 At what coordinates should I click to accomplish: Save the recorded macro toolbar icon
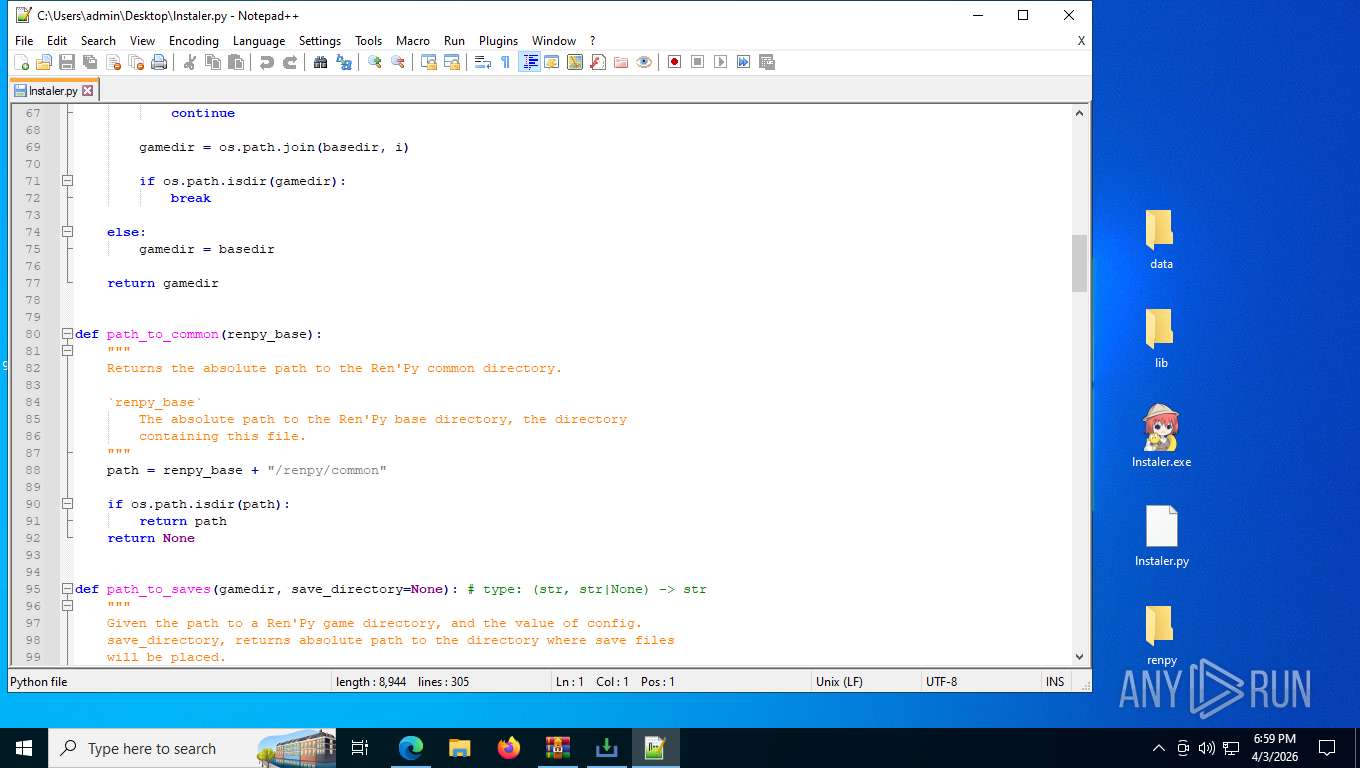tap(767, 62)
